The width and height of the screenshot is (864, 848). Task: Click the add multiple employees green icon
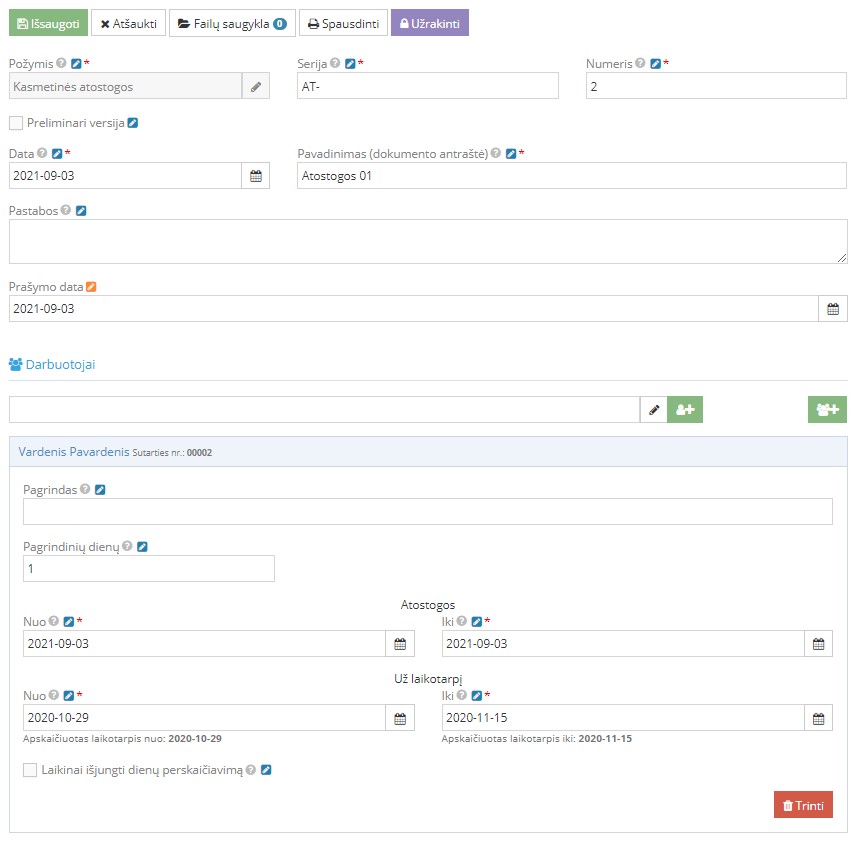click(x=827, y=409)
